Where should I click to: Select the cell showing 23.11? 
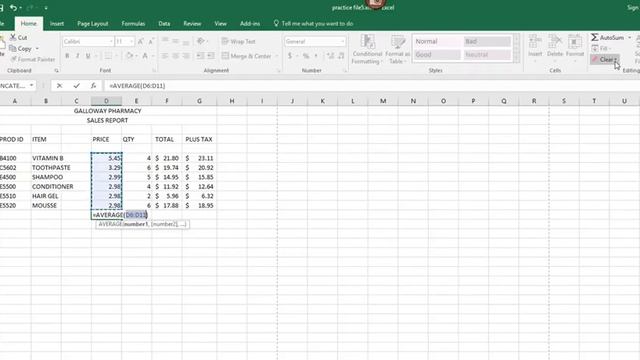200,158
